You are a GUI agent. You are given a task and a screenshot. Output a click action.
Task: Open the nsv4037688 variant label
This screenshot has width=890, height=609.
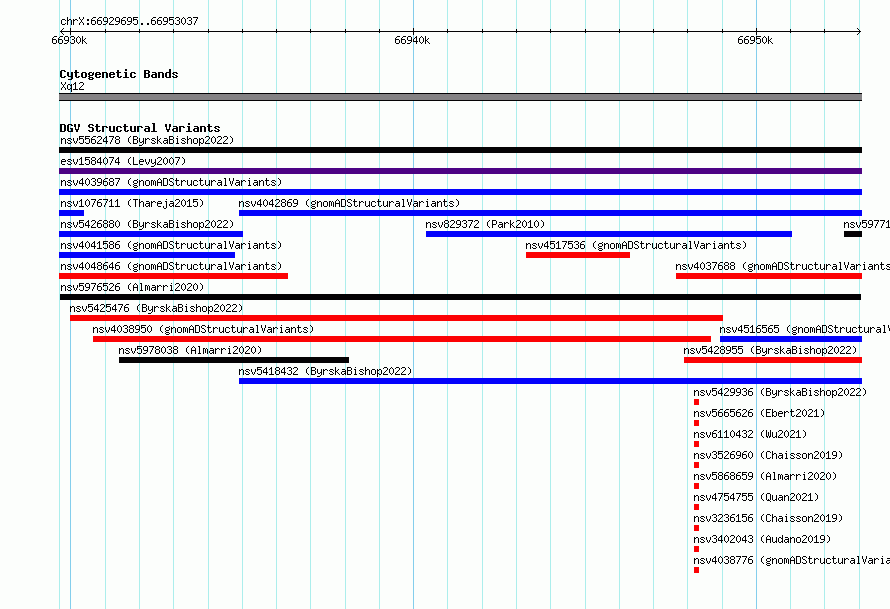tap(783, 266)
